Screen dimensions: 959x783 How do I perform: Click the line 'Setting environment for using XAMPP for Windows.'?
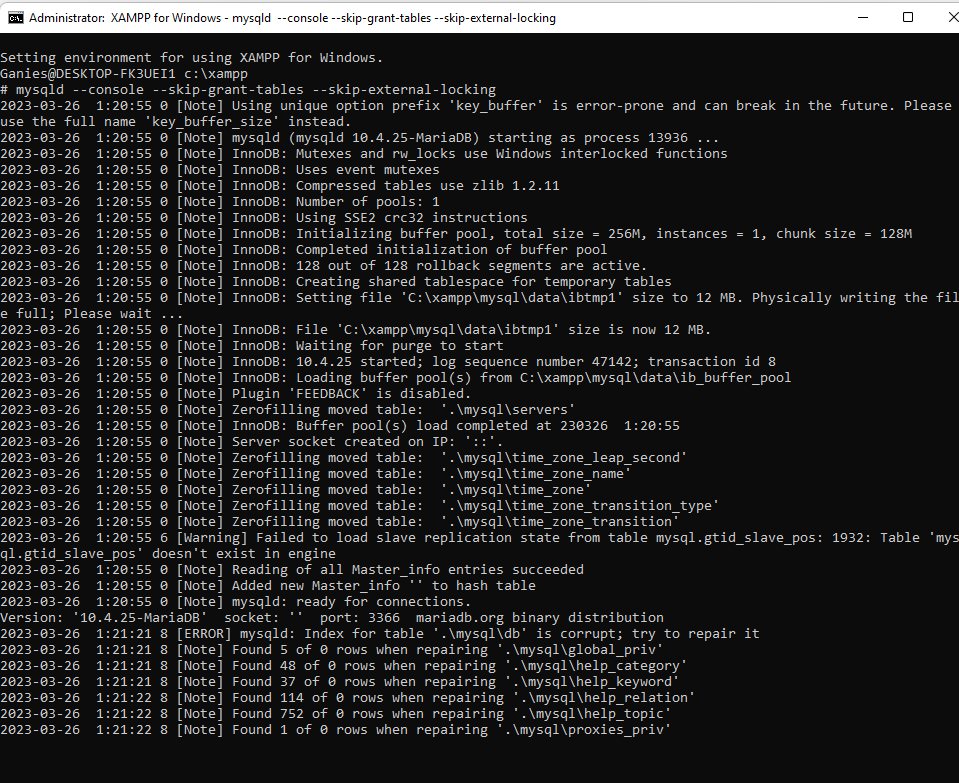point(191,58)
